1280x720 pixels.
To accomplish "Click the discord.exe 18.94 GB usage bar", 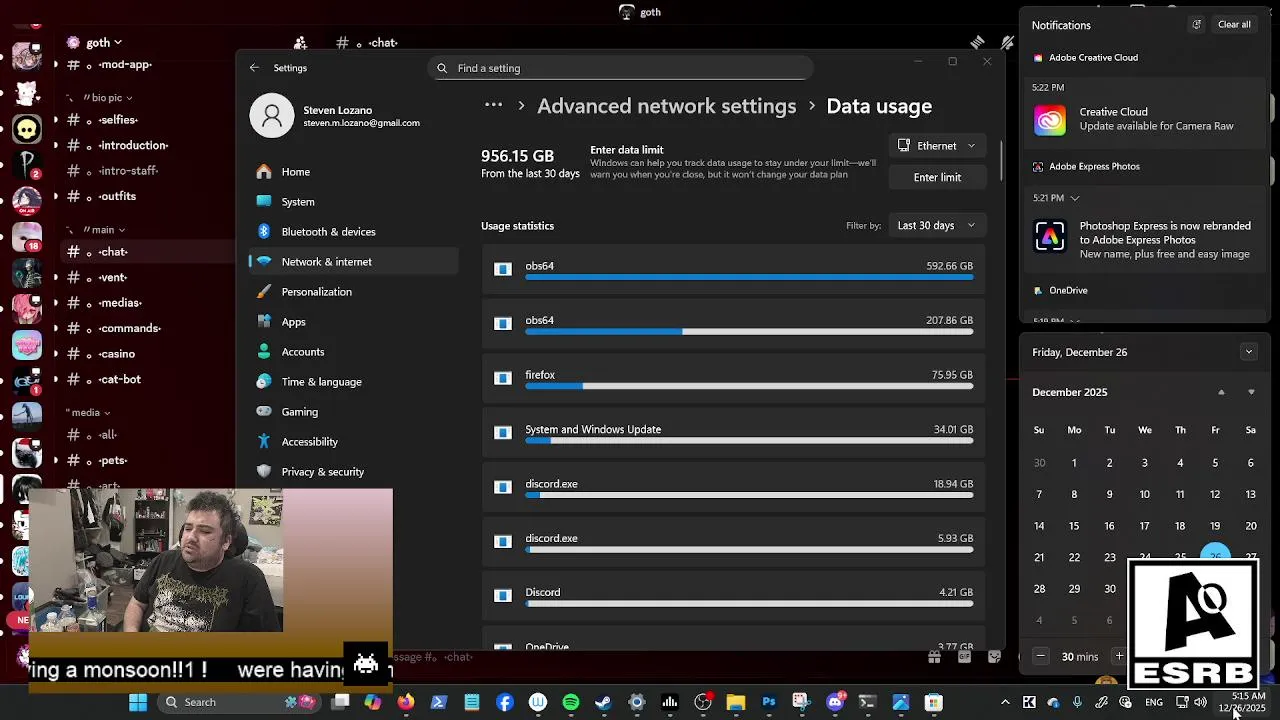I will [x=749, y=495].
